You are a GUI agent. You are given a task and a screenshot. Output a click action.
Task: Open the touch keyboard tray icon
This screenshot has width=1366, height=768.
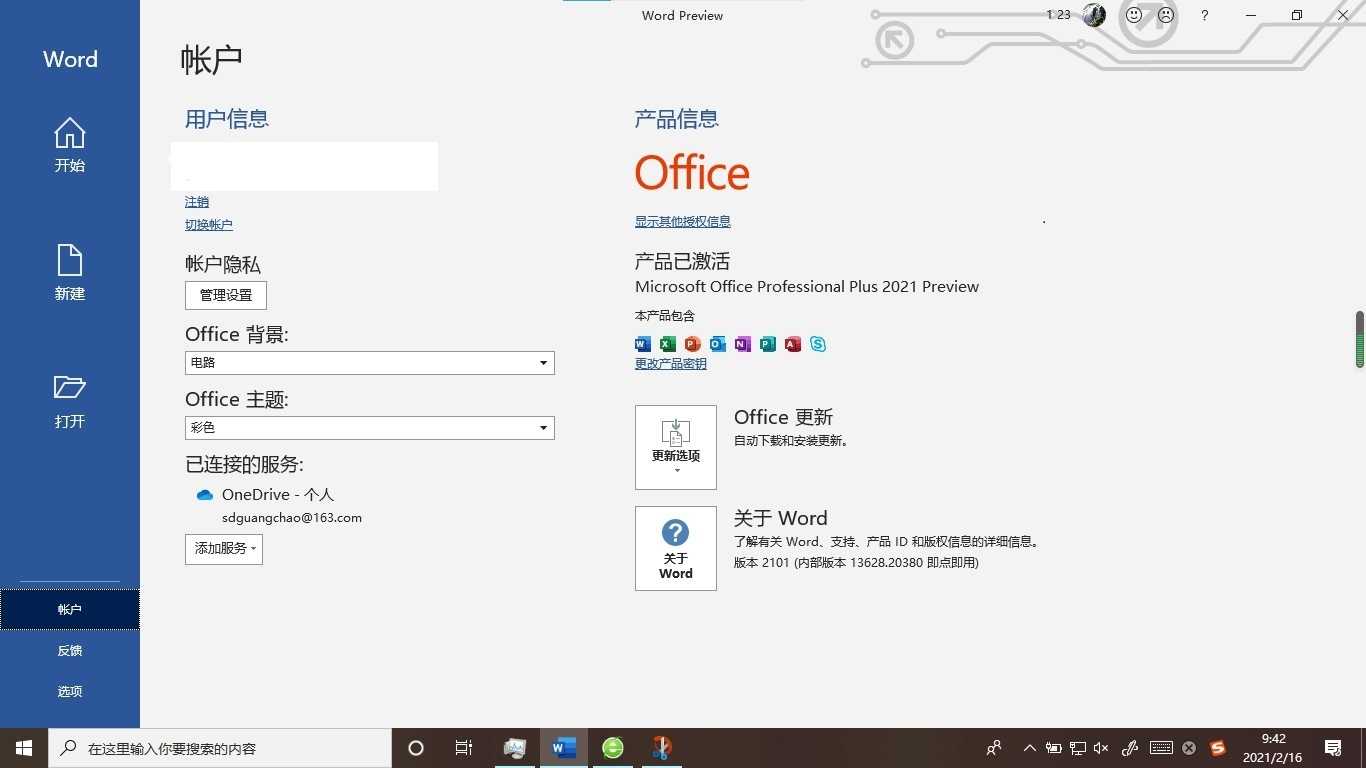[1161, 748]
